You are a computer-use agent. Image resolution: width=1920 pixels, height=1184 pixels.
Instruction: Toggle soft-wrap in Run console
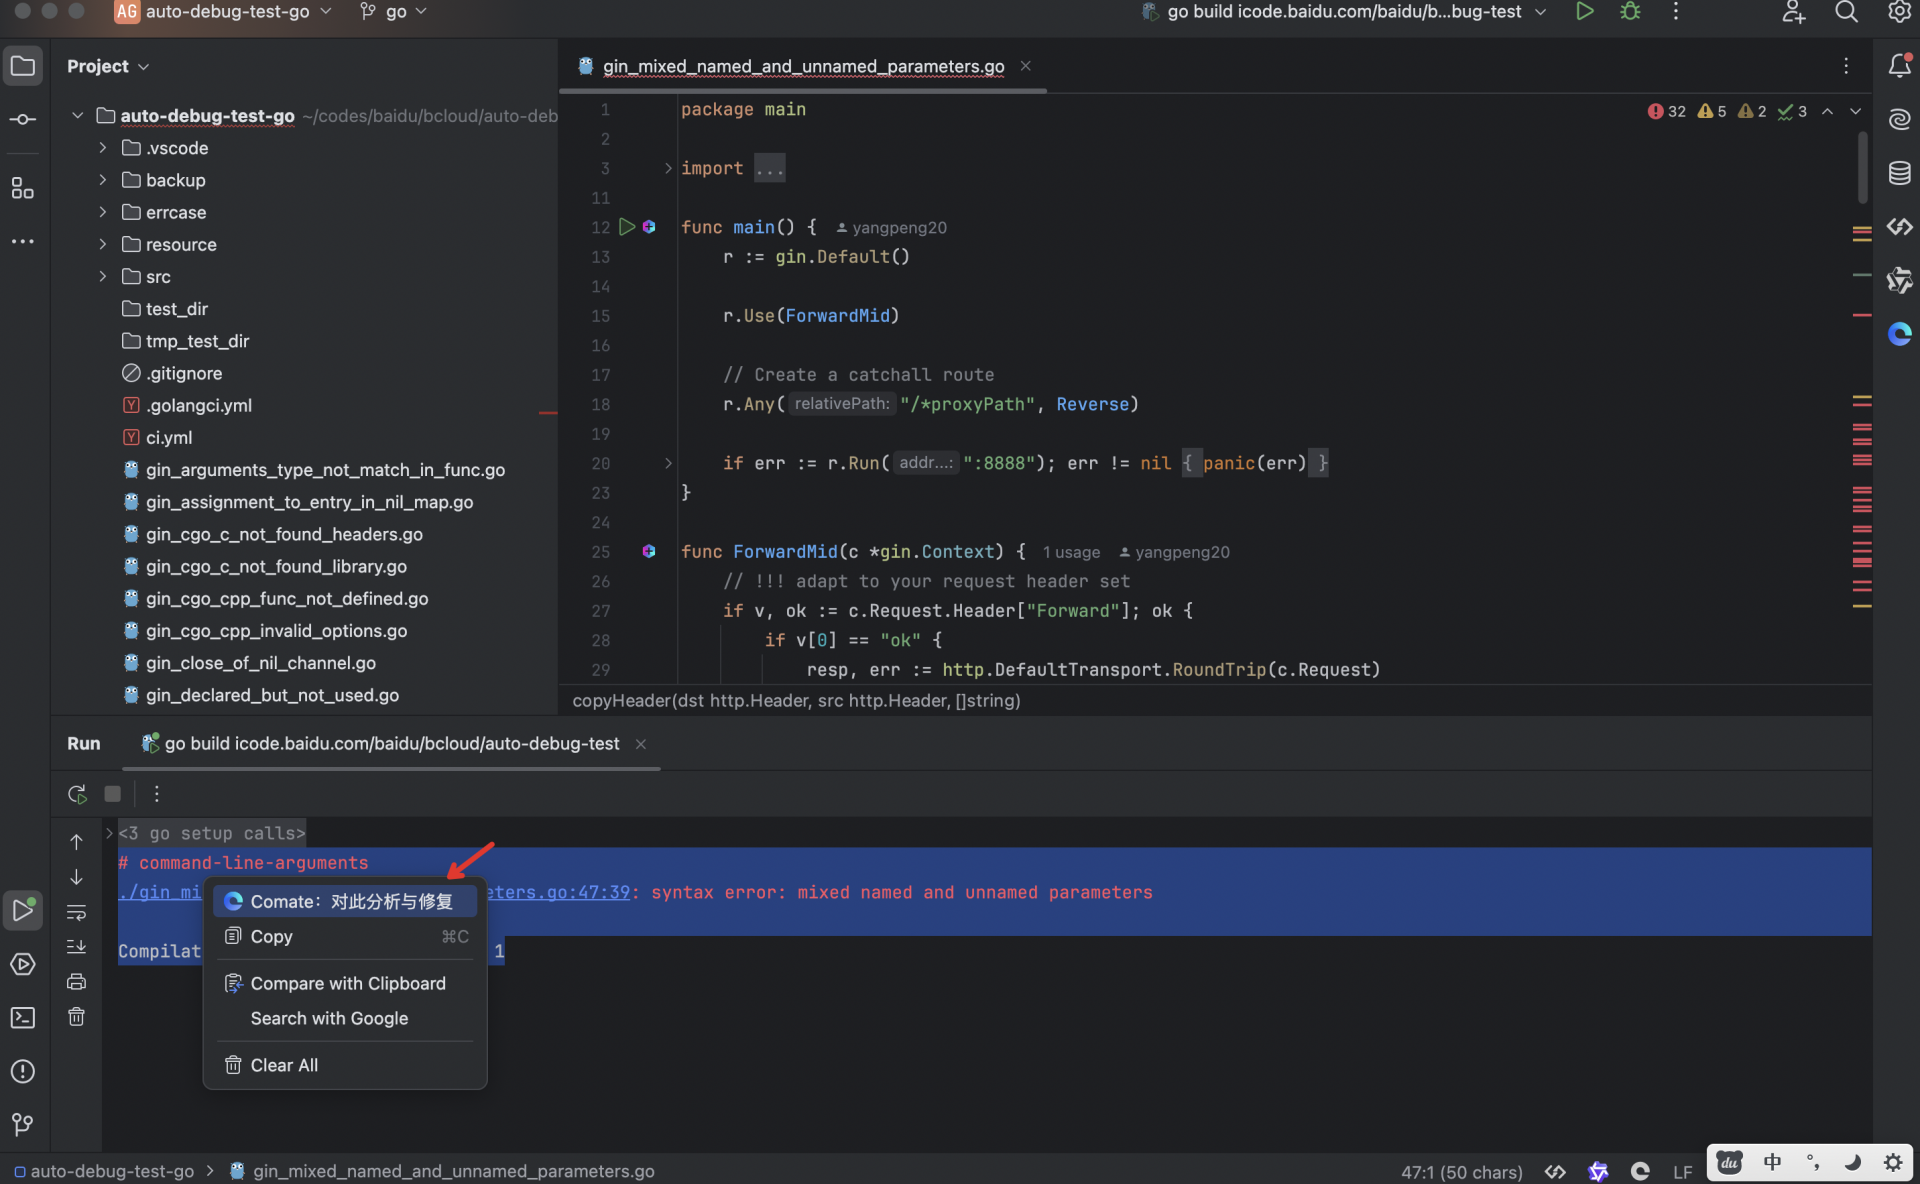[x=76, y=912]
